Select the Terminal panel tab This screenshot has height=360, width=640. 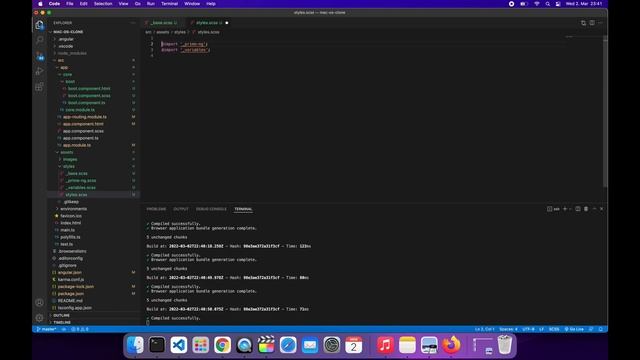tap(243, 209)
